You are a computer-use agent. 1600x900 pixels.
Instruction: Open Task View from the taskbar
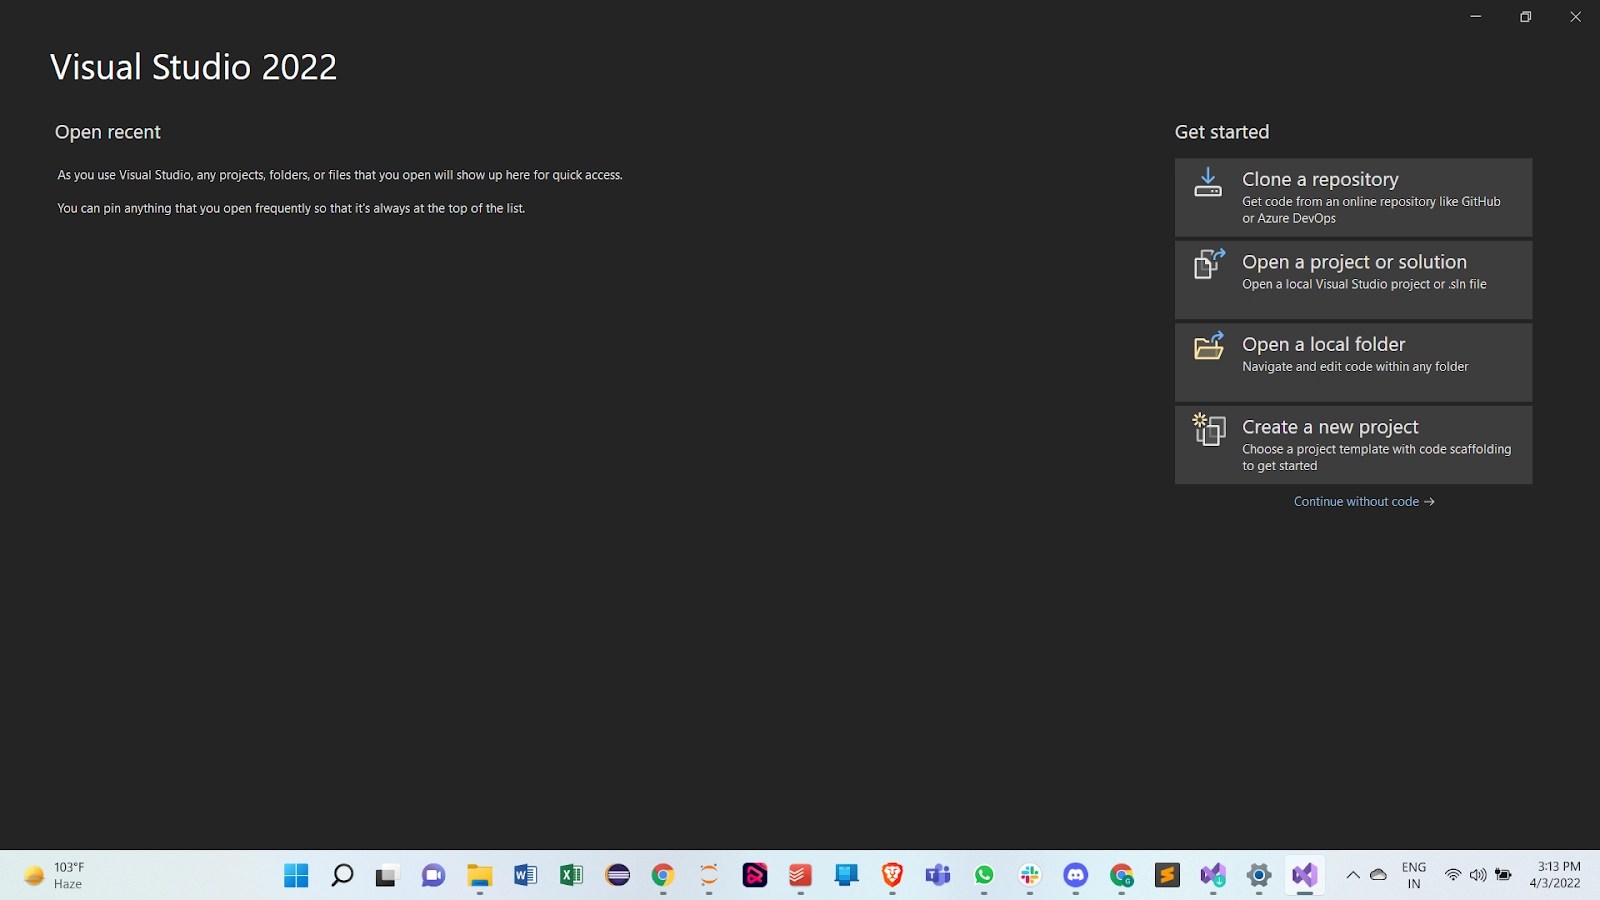[387, 876]
